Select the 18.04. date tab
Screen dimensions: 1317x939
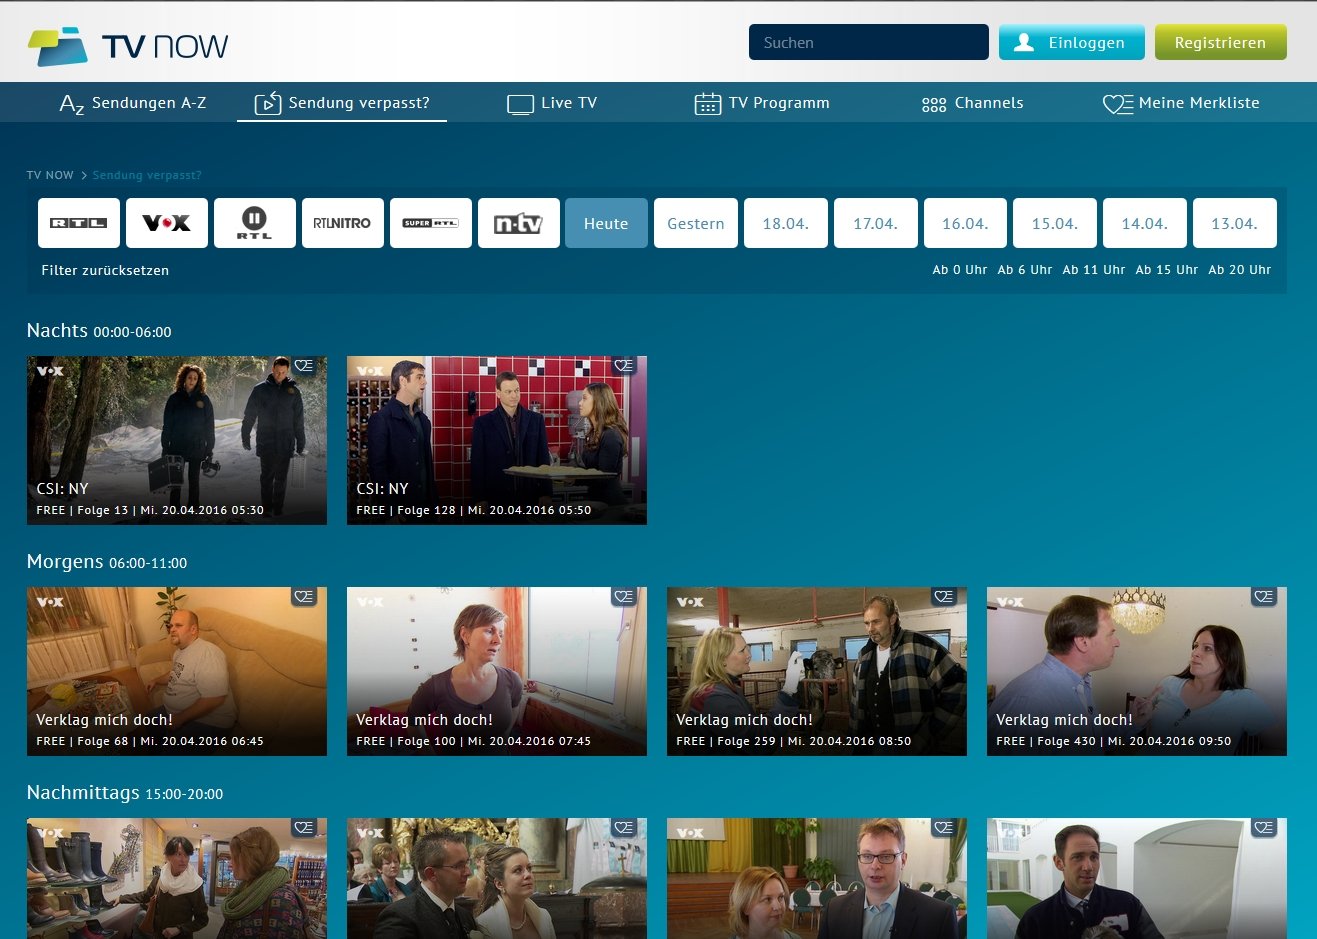[786, 223]
